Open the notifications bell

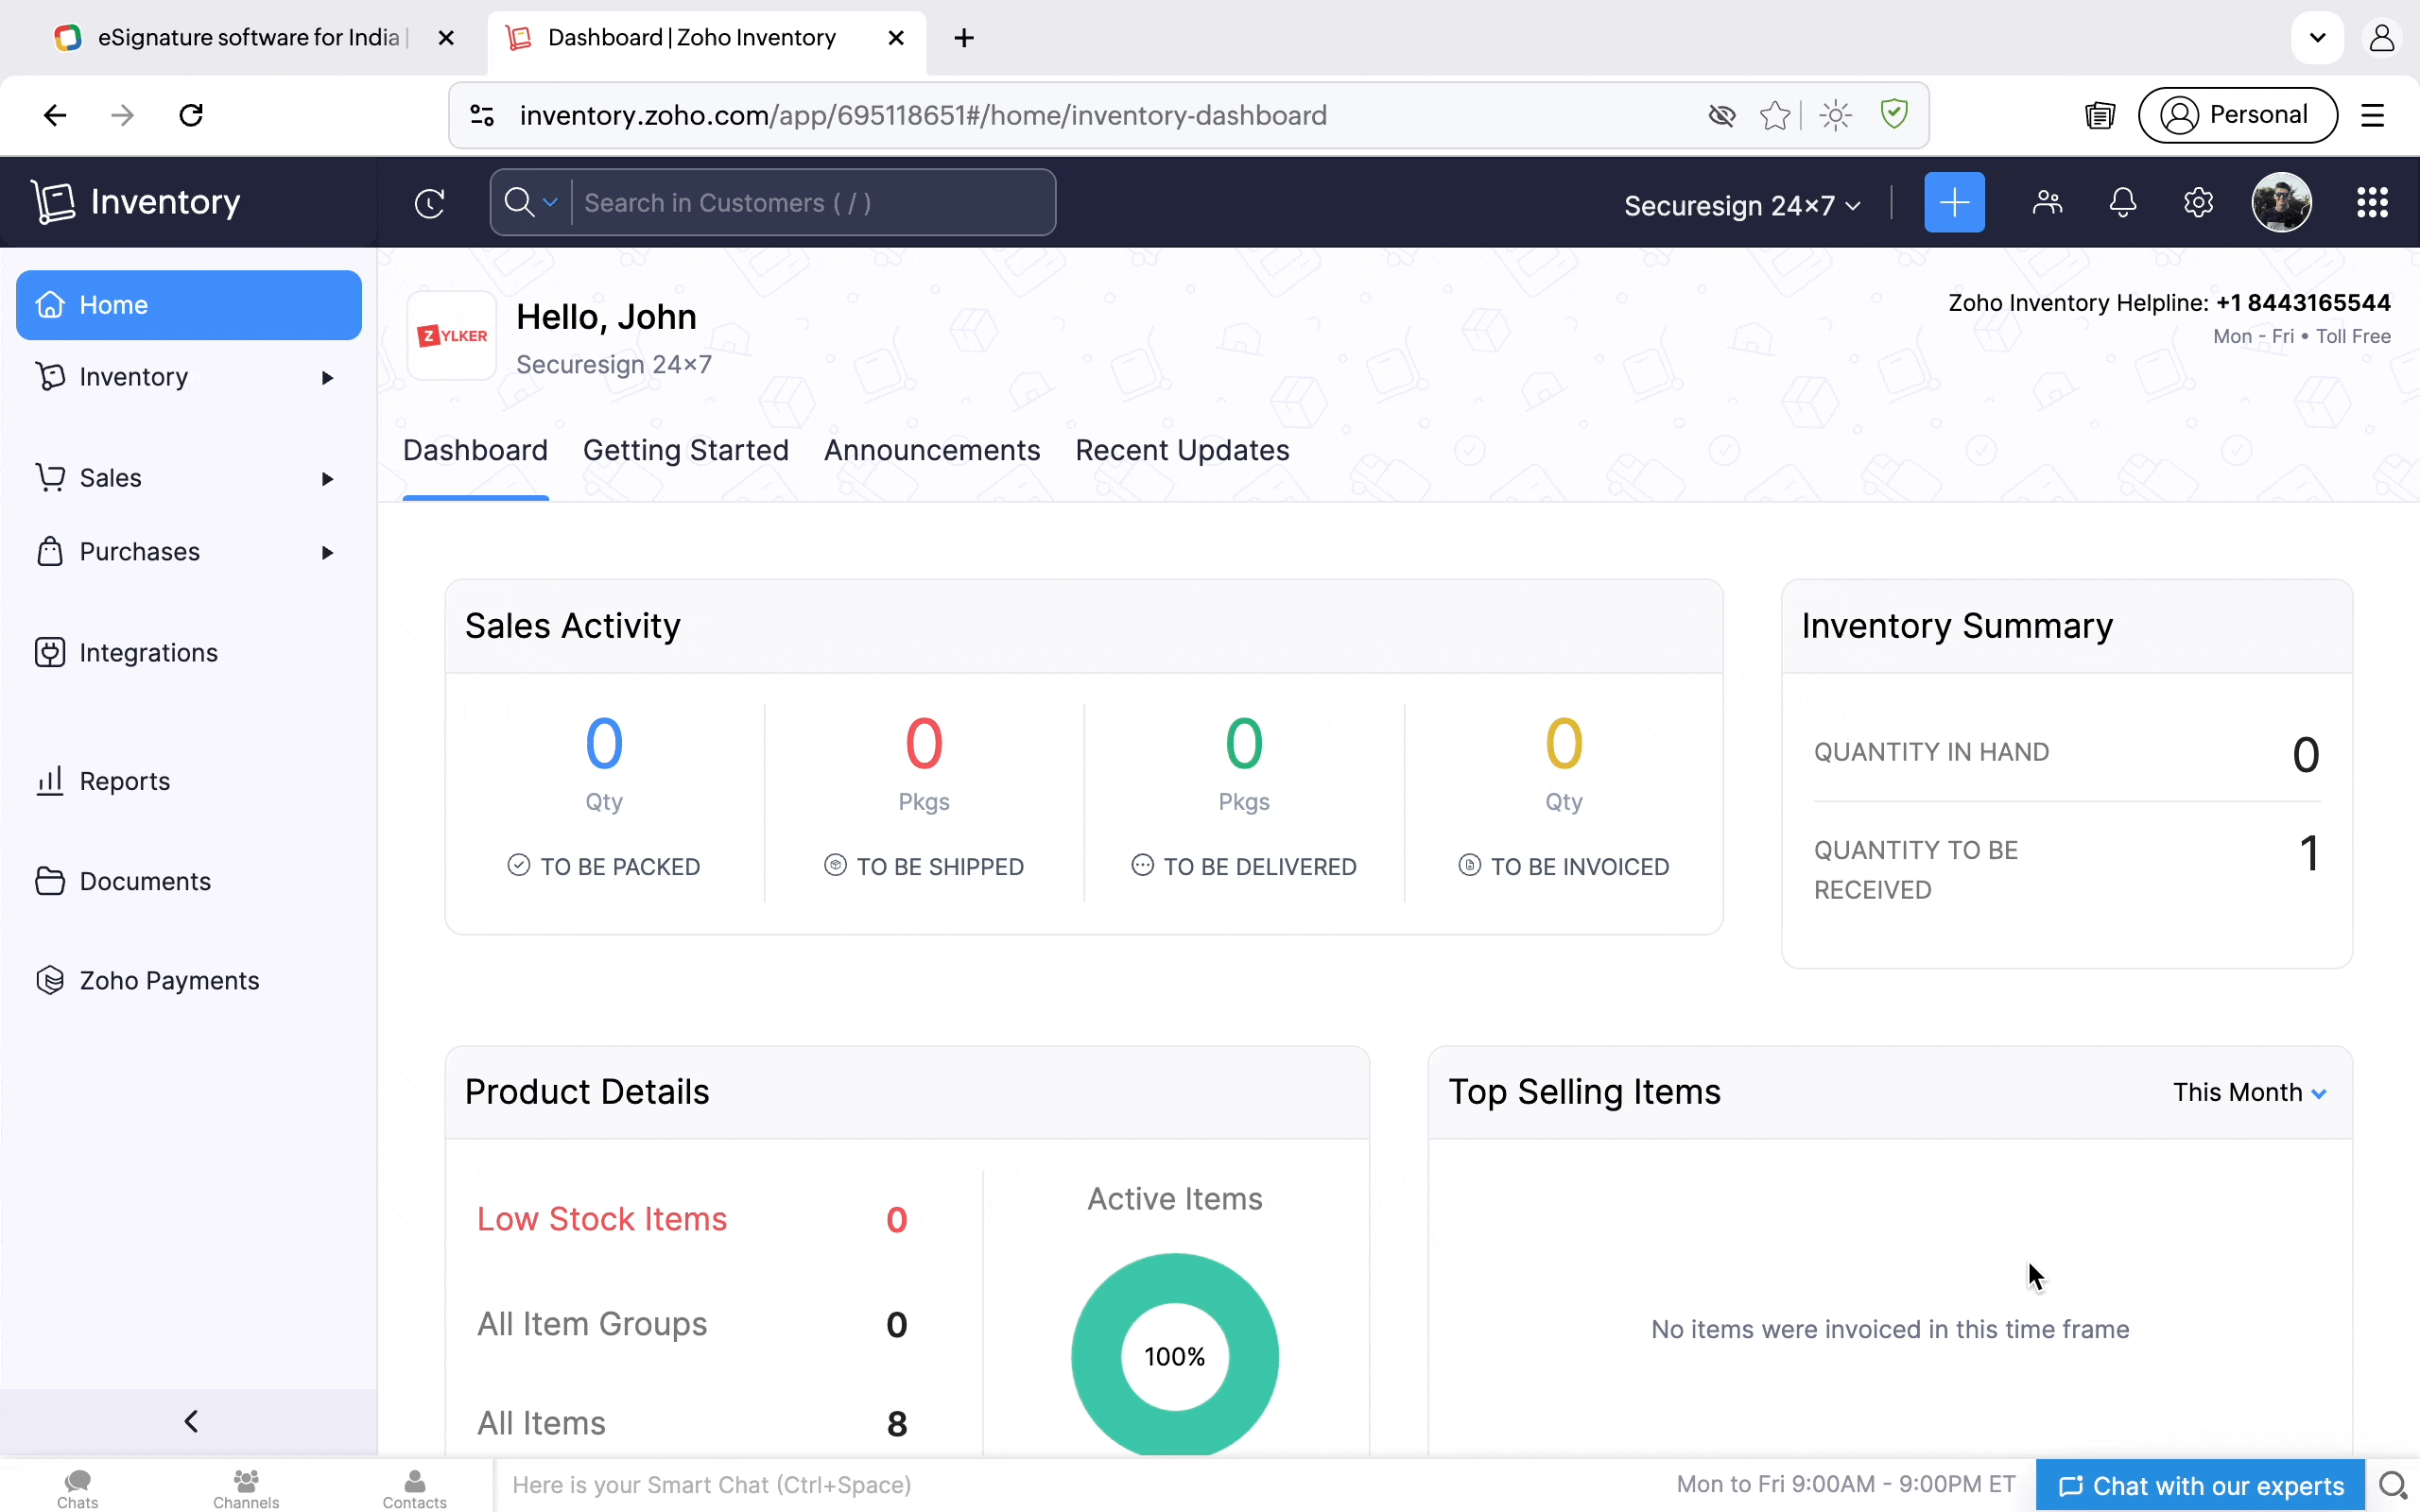pyautogui.click(x=2122, y=203)
